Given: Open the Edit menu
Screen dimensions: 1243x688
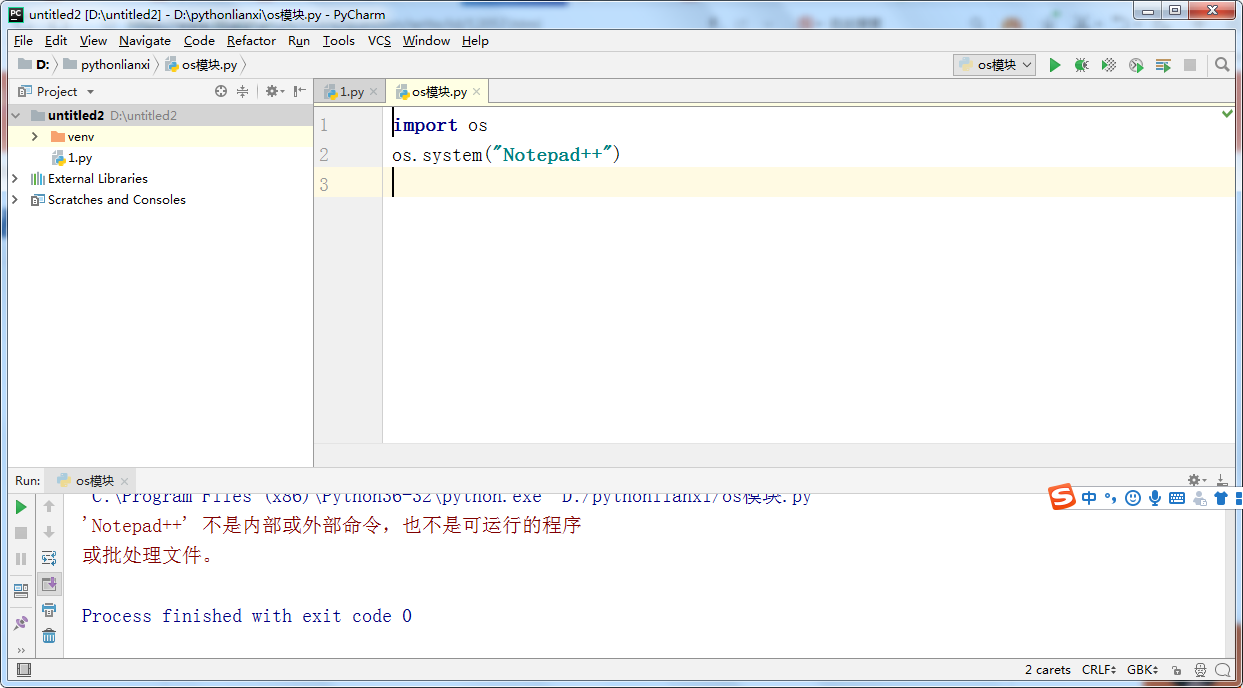Looking at the screenshot, I should [x=56, y=41].
